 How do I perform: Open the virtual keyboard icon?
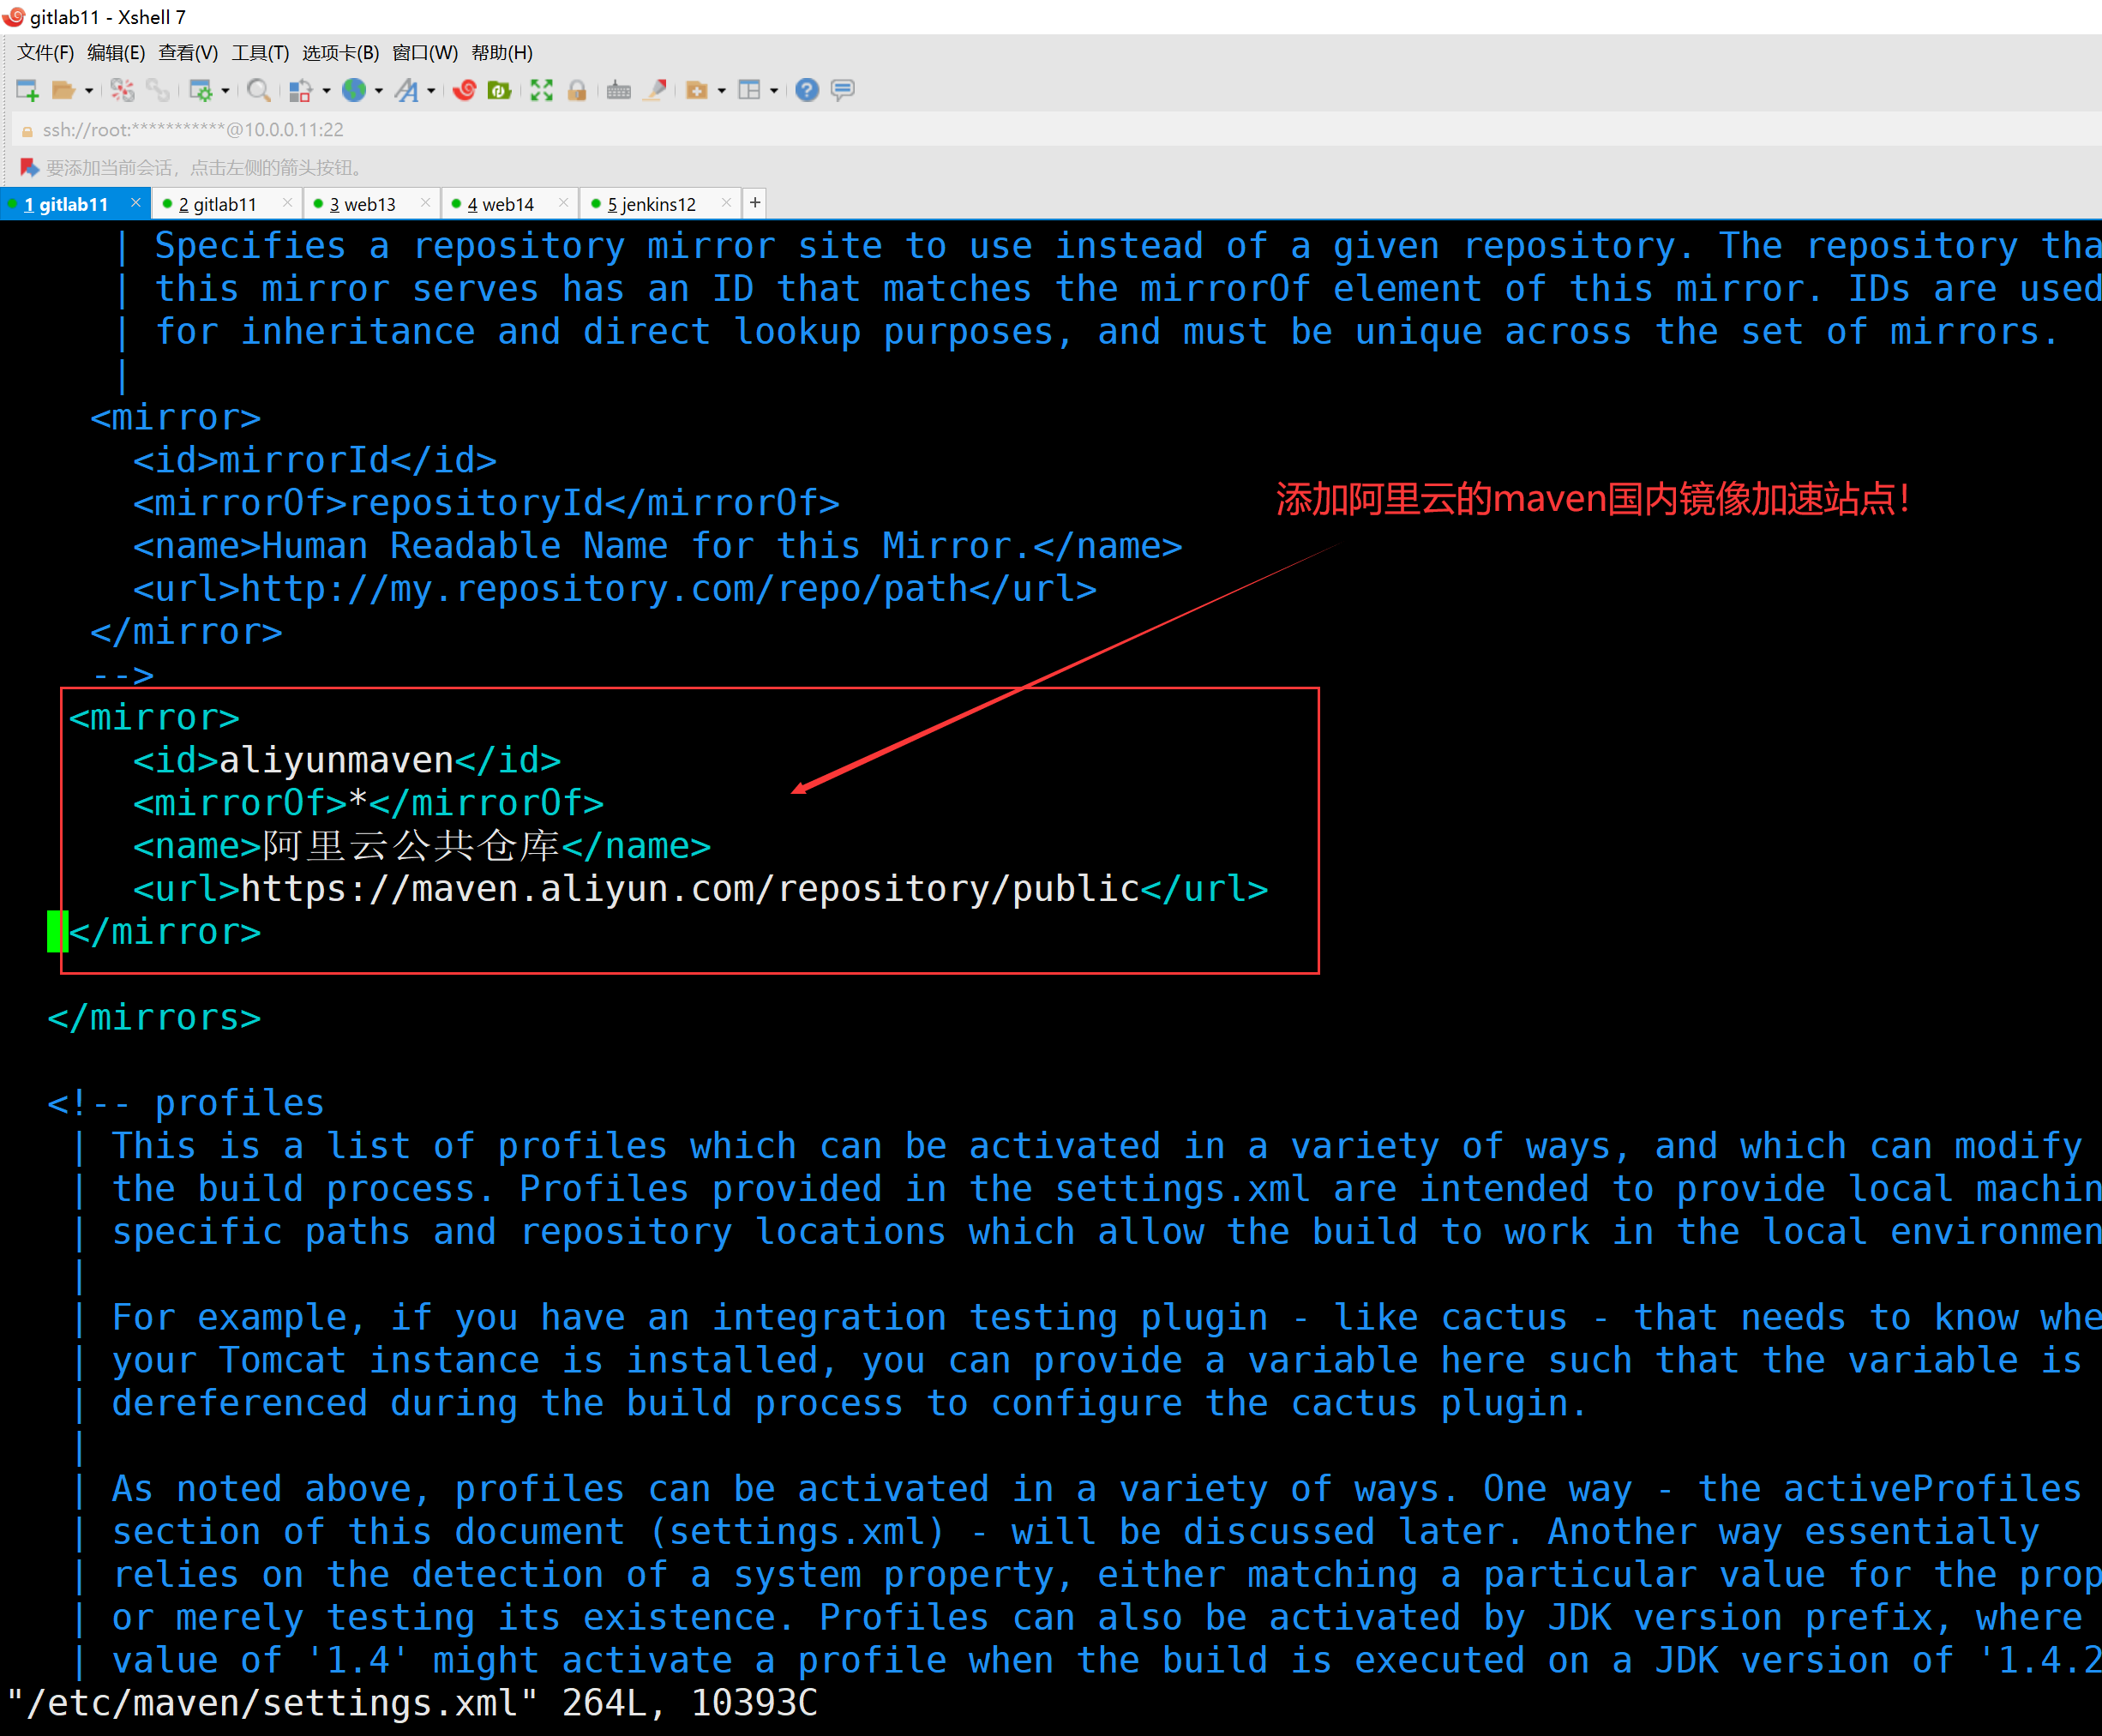[619, 91]
